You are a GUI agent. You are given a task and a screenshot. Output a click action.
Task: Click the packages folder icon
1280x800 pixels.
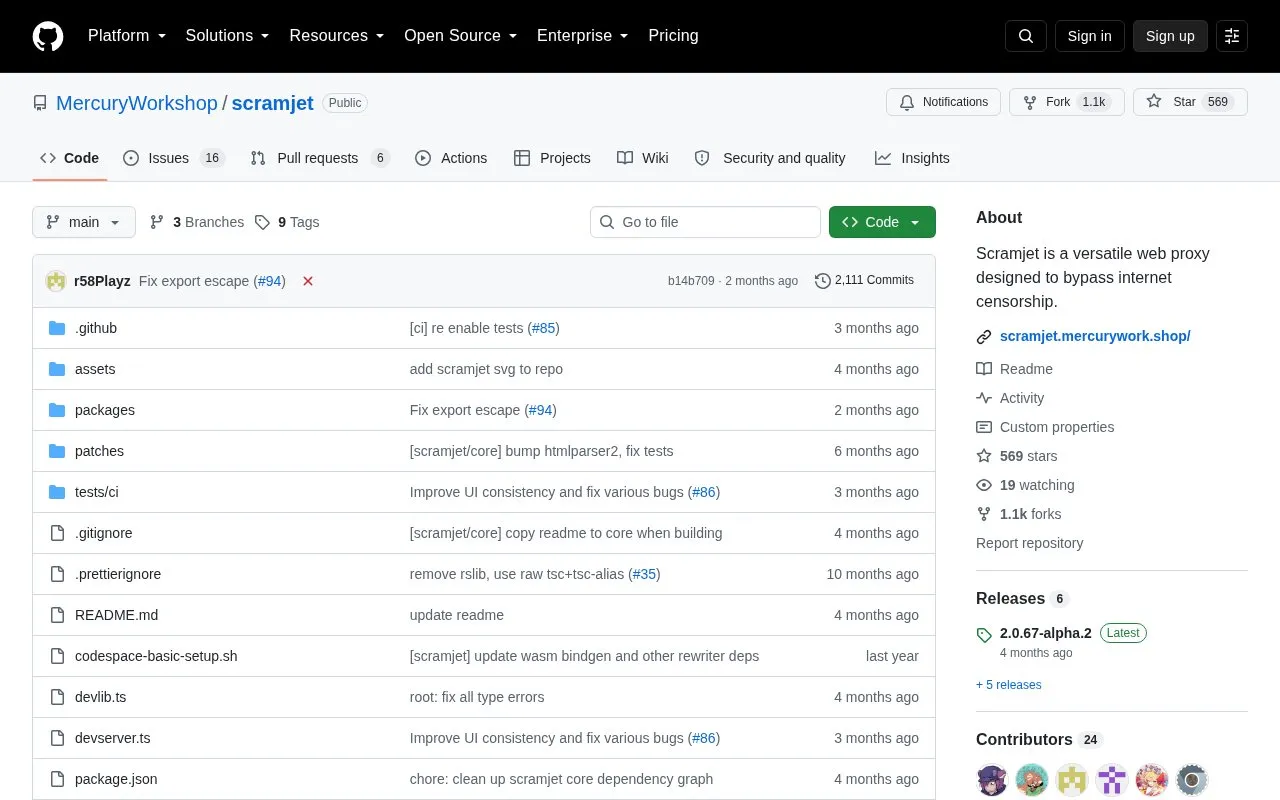click(57, 410)
